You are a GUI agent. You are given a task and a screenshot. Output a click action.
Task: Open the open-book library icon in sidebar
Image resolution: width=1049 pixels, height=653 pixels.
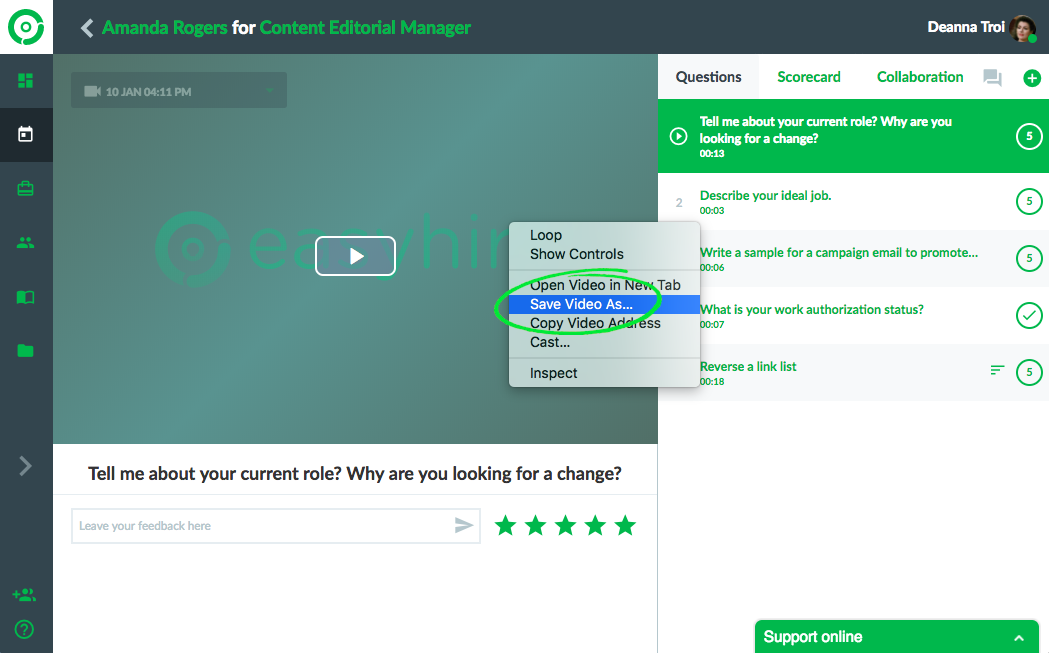pos(25,297)
